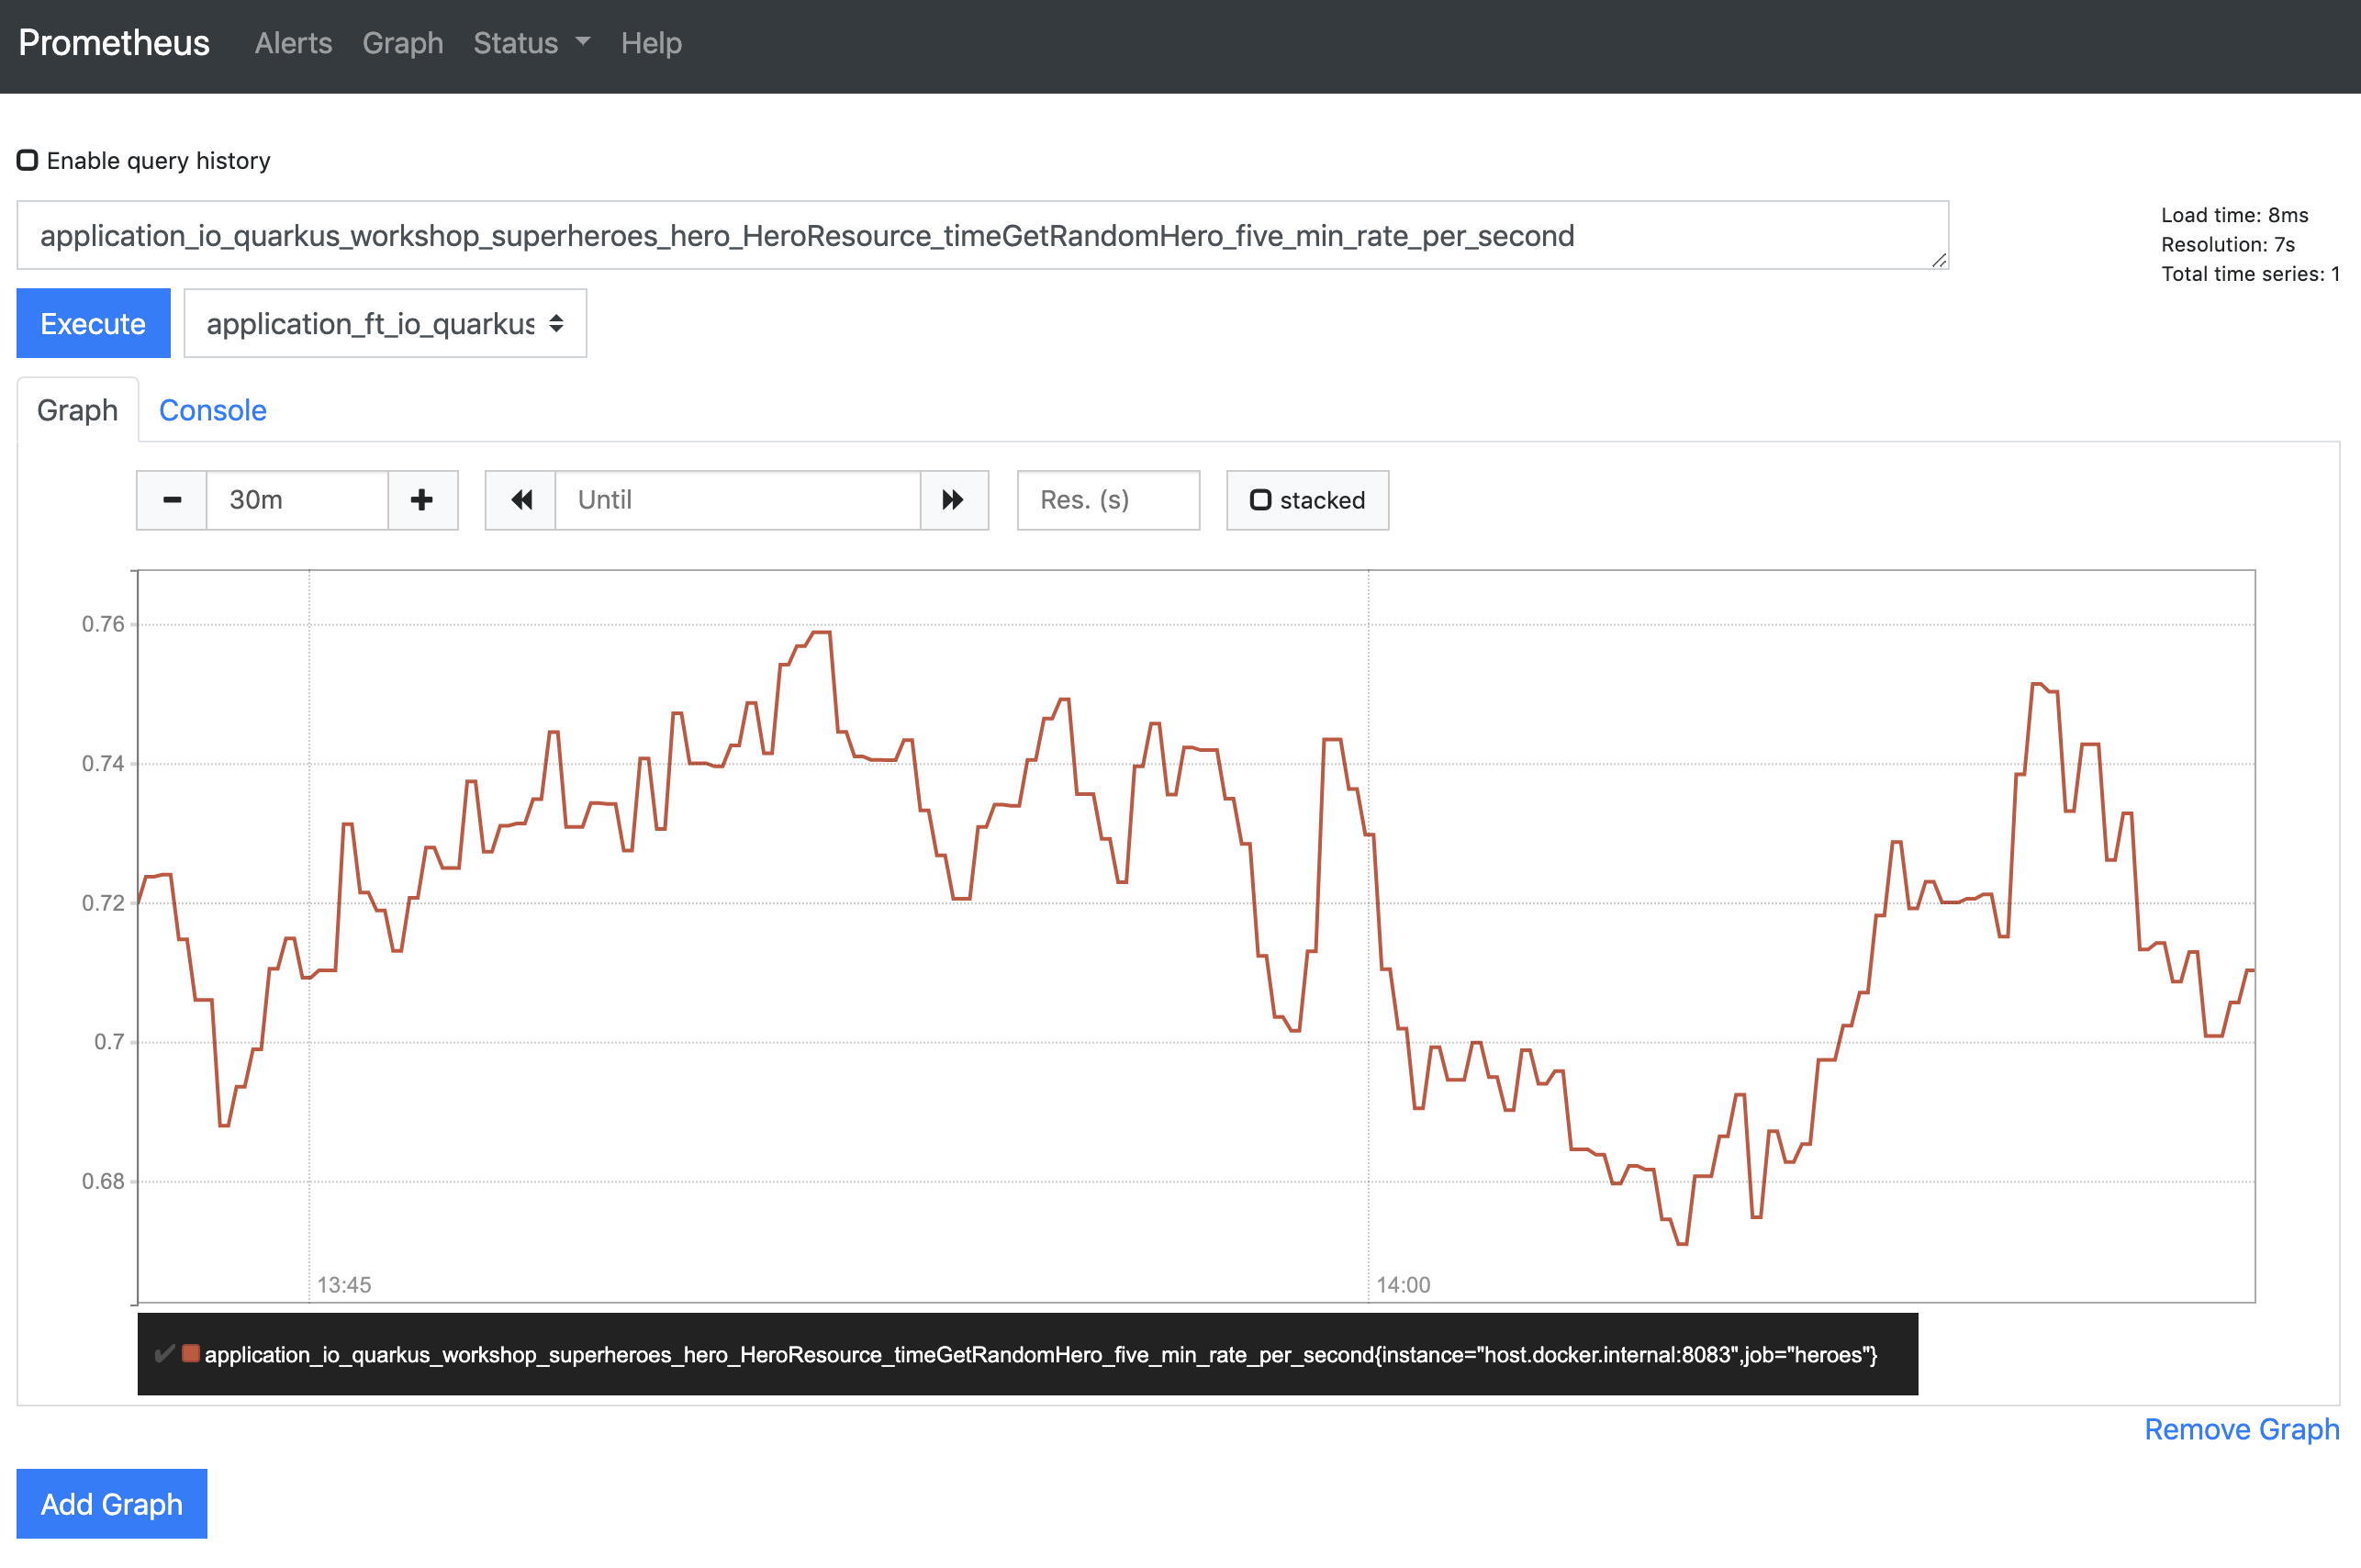This screenshot has height=1568, width=2361.
Task: Open the Alerts page
Action: [293, 43]
